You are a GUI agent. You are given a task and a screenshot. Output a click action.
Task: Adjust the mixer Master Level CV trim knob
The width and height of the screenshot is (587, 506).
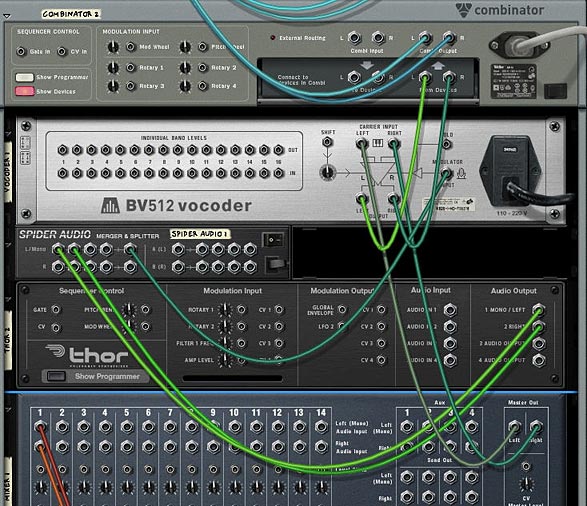527,484
